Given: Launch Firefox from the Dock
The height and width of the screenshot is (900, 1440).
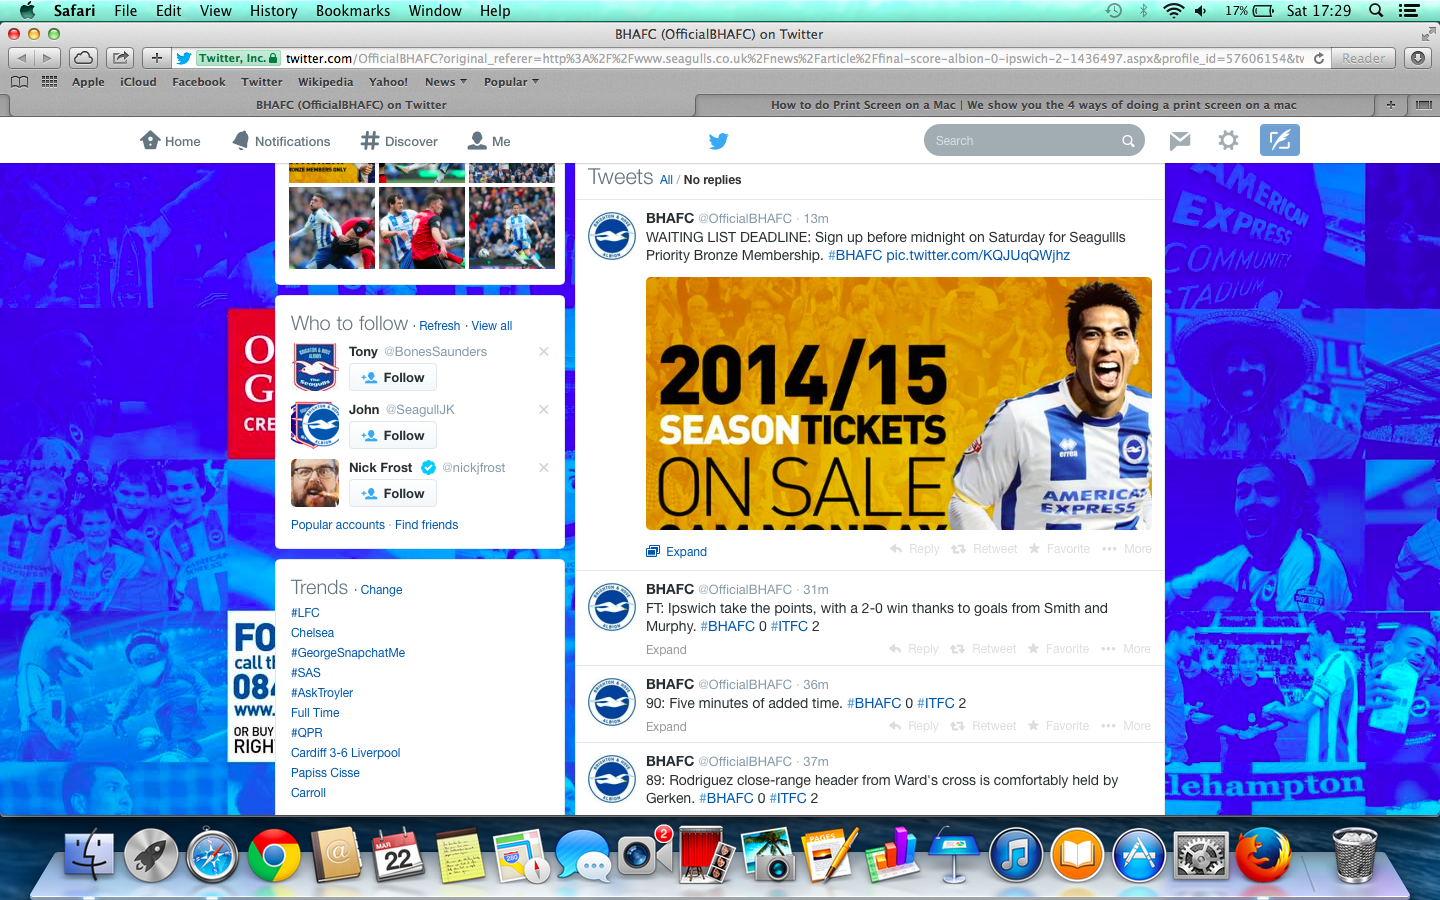Looking at the screenshot, I should pyautogui.click(x=1262, y=856).
